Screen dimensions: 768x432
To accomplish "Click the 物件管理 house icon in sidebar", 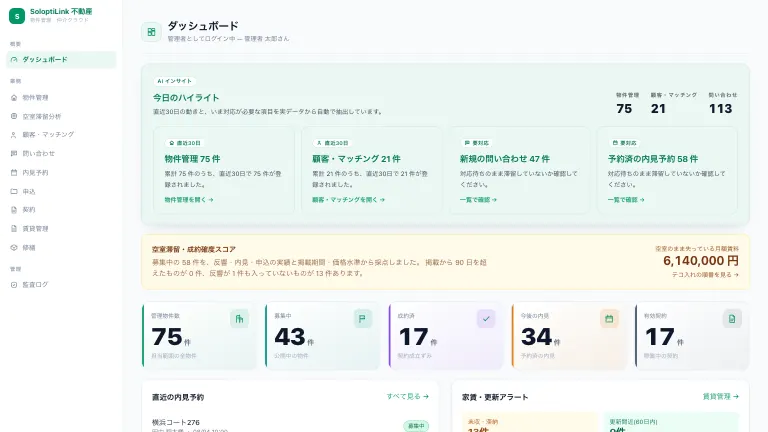I will tap(14, 97).
